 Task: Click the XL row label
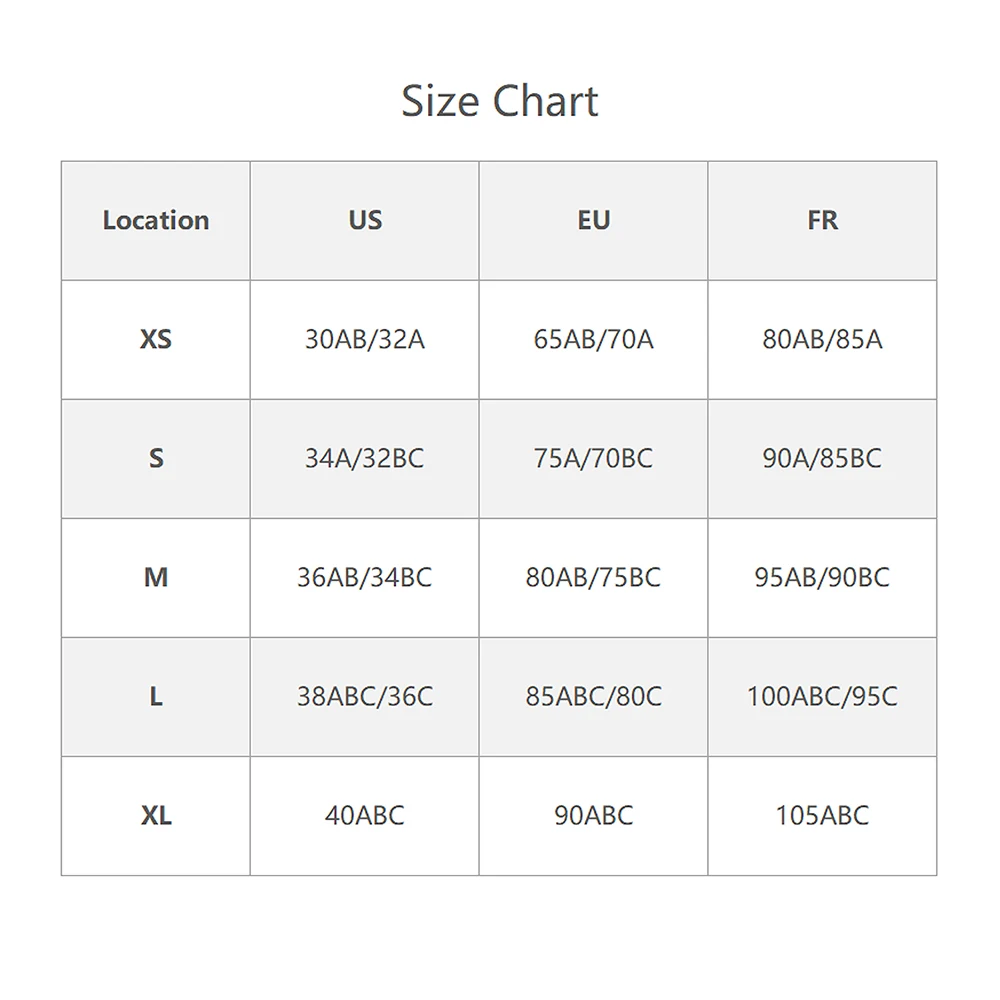click(156, 815)
